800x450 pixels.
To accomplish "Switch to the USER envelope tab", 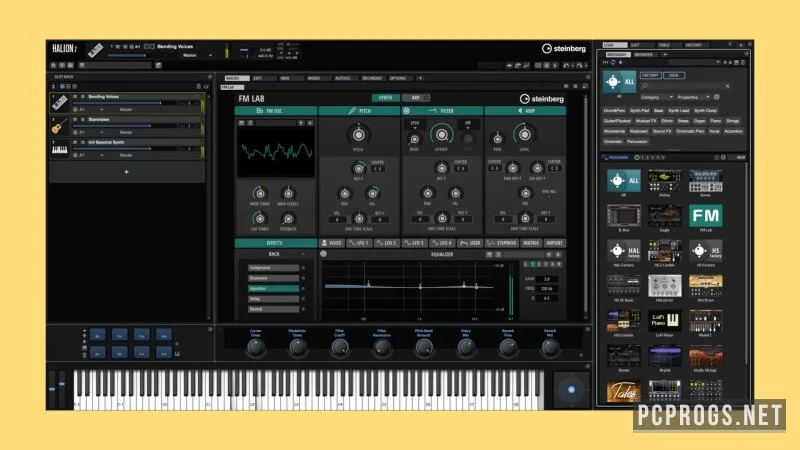I will pos(469,243).
